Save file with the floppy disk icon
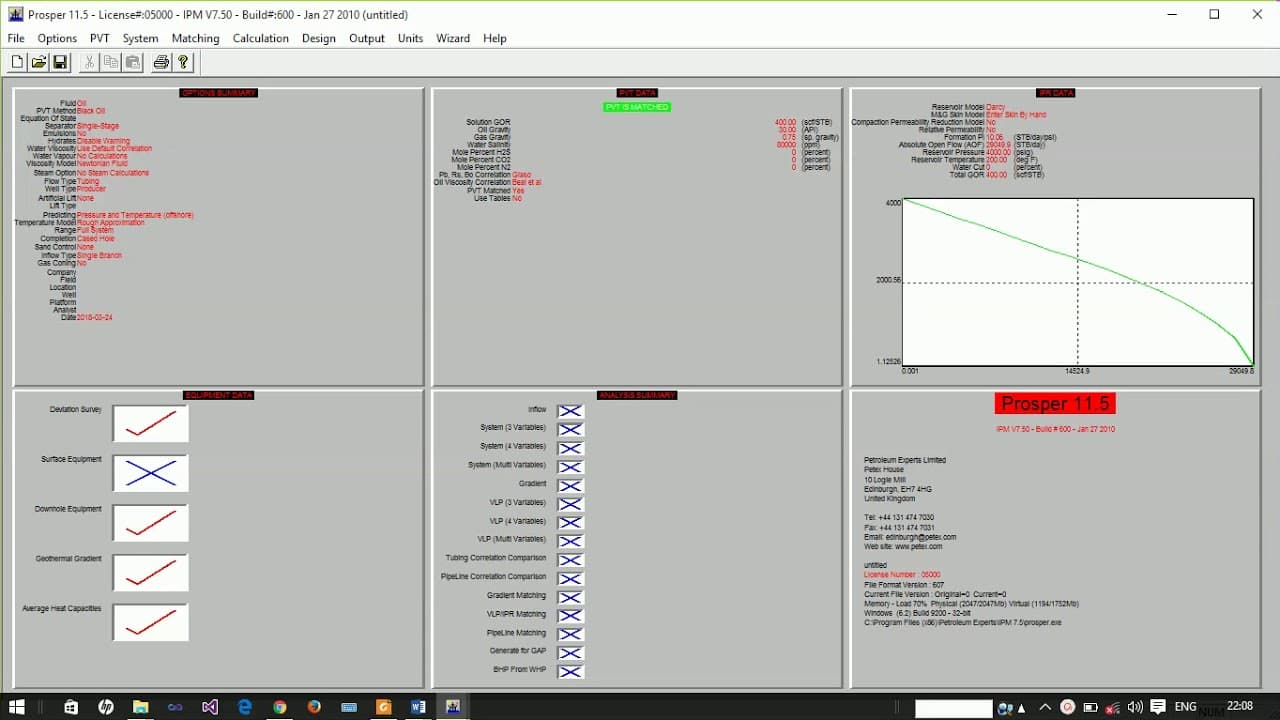 tap(60, 62)
